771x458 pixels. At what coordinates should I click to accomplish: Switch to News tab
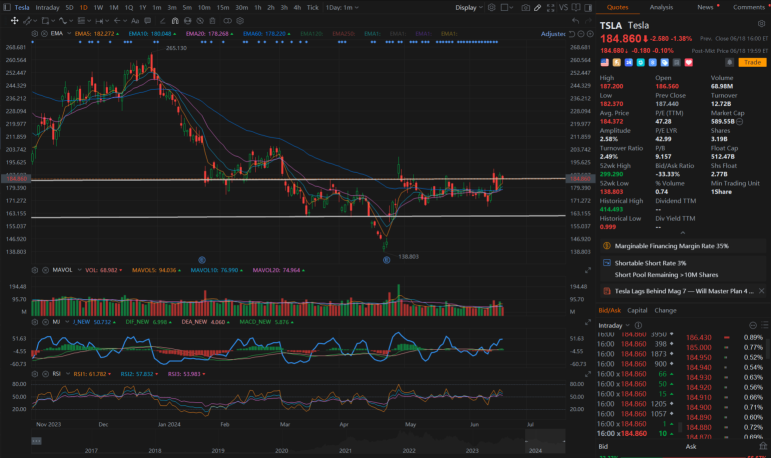click(x=705, y=7)
